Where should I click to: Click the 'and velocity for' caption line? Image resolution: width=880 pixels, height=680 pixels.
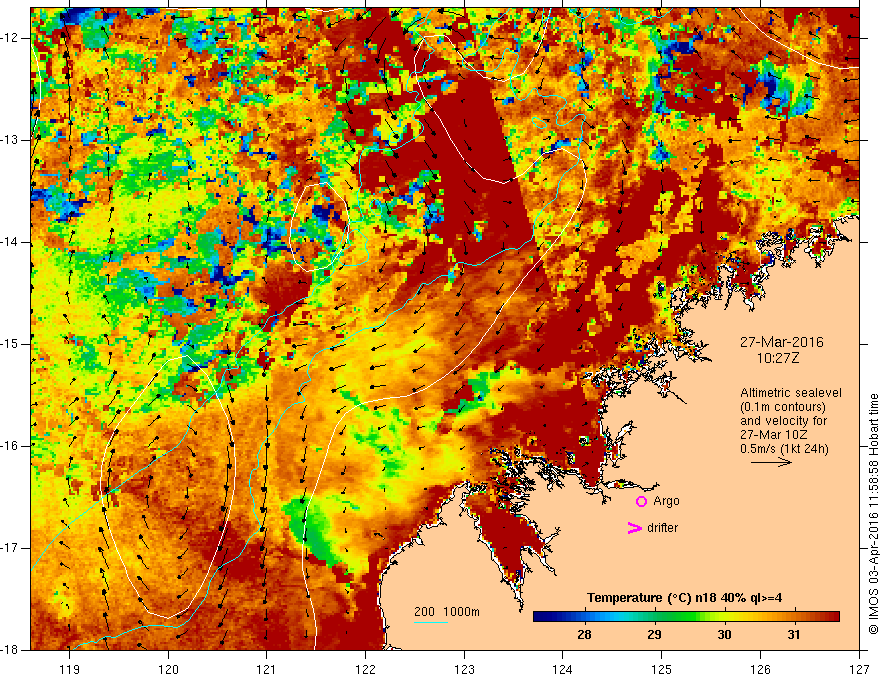[x=783, y=421]
